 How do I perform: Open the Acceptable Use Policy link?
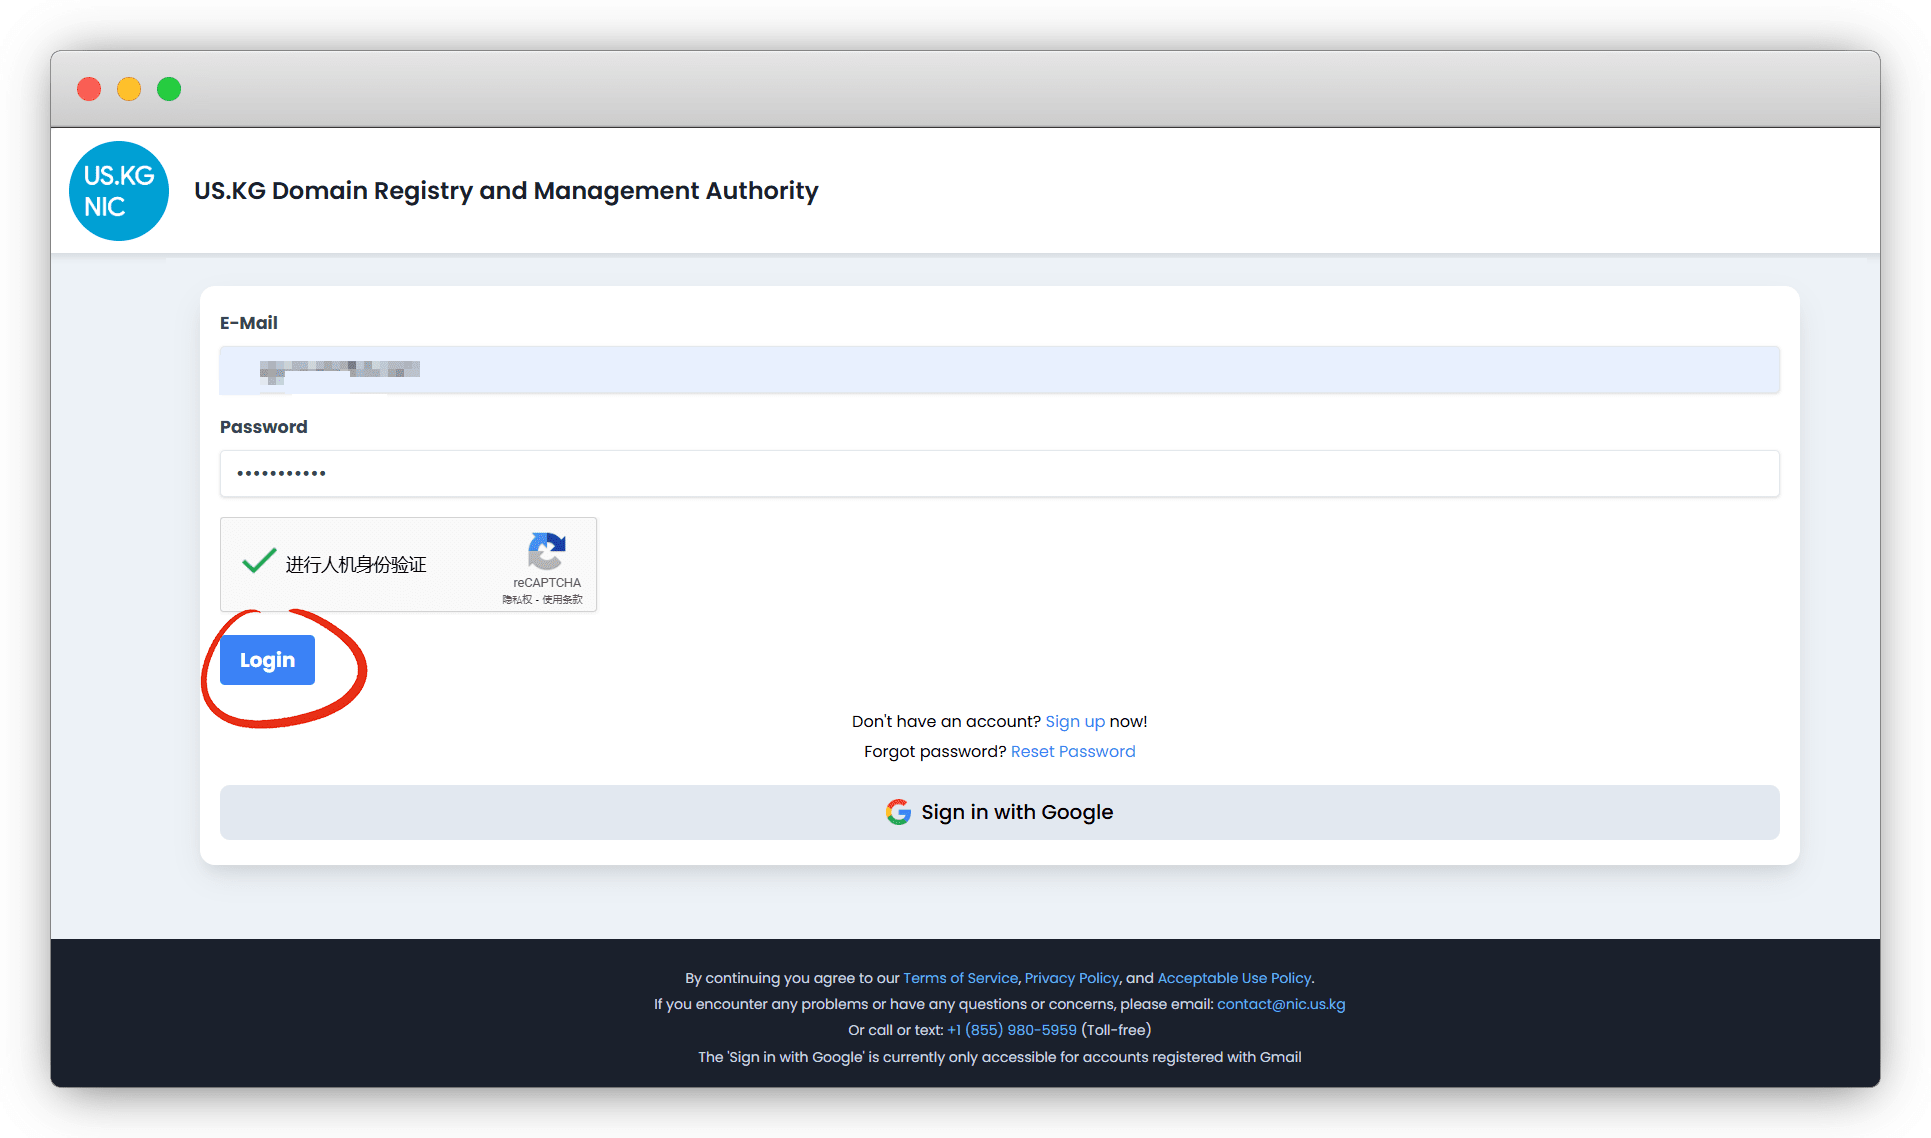point(1234,978)
